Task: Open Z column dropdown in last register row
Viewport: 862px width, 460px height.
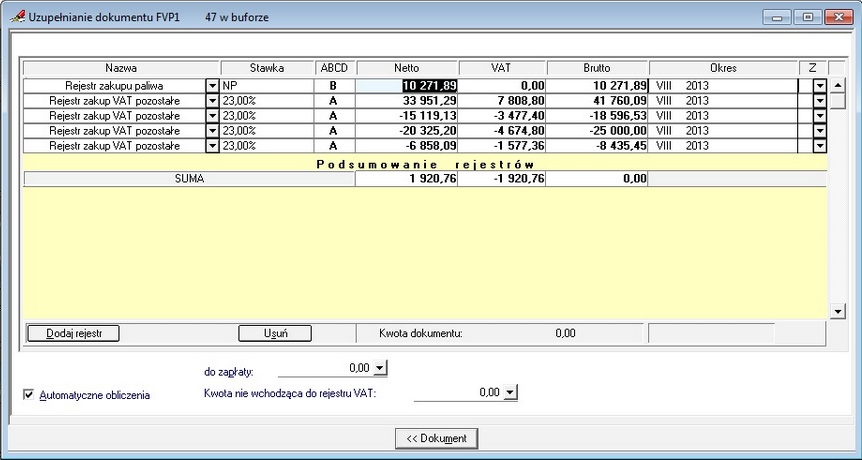Action: (x=820, y=146)
